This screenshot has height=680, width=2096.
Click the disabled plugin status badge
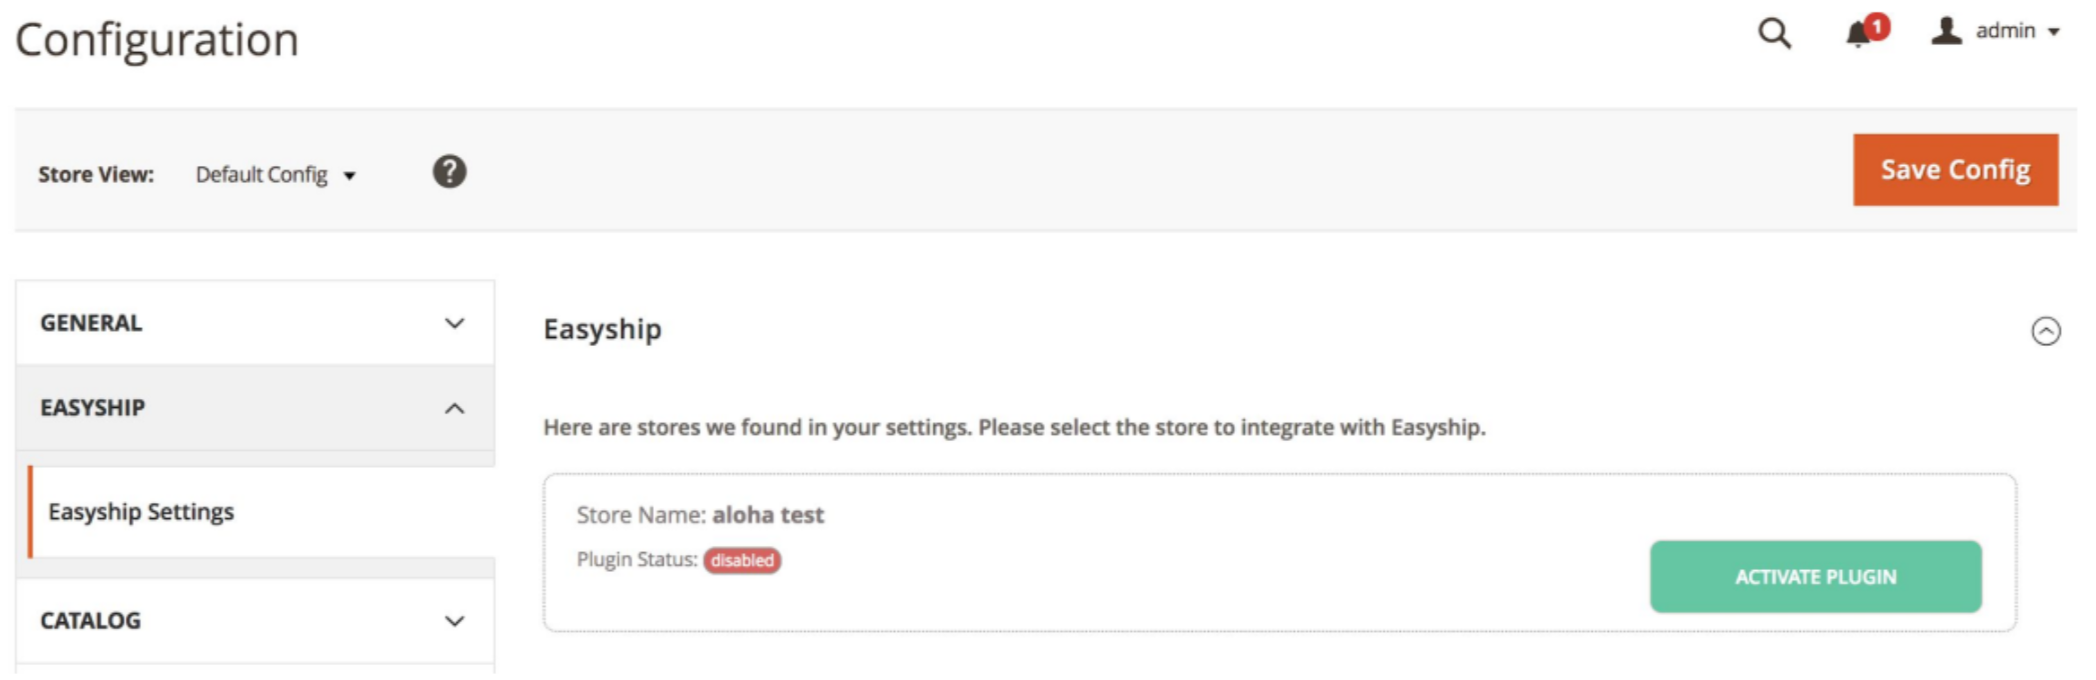click(742, 560)
